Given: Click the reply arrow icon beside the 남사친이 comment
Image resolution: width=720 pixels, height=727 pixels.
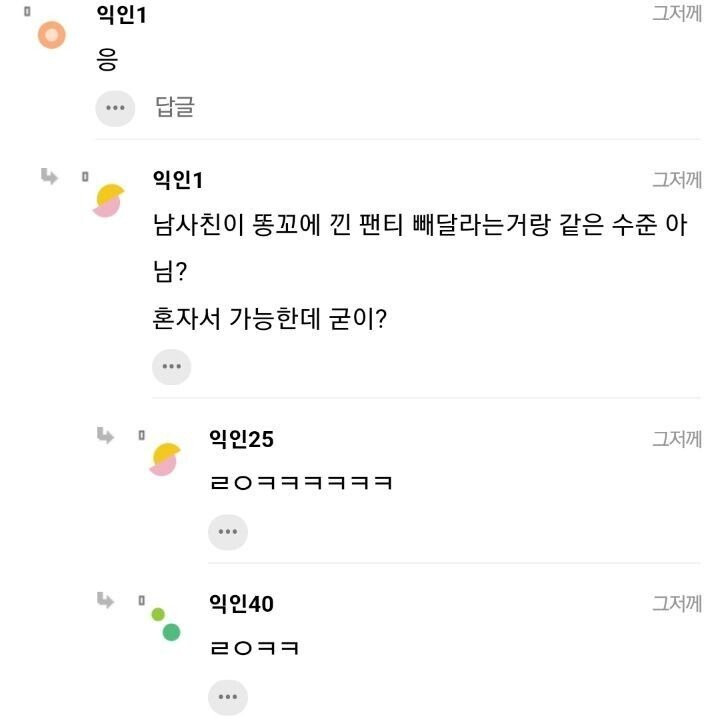Looking at the screenshot, I should 49,177.
